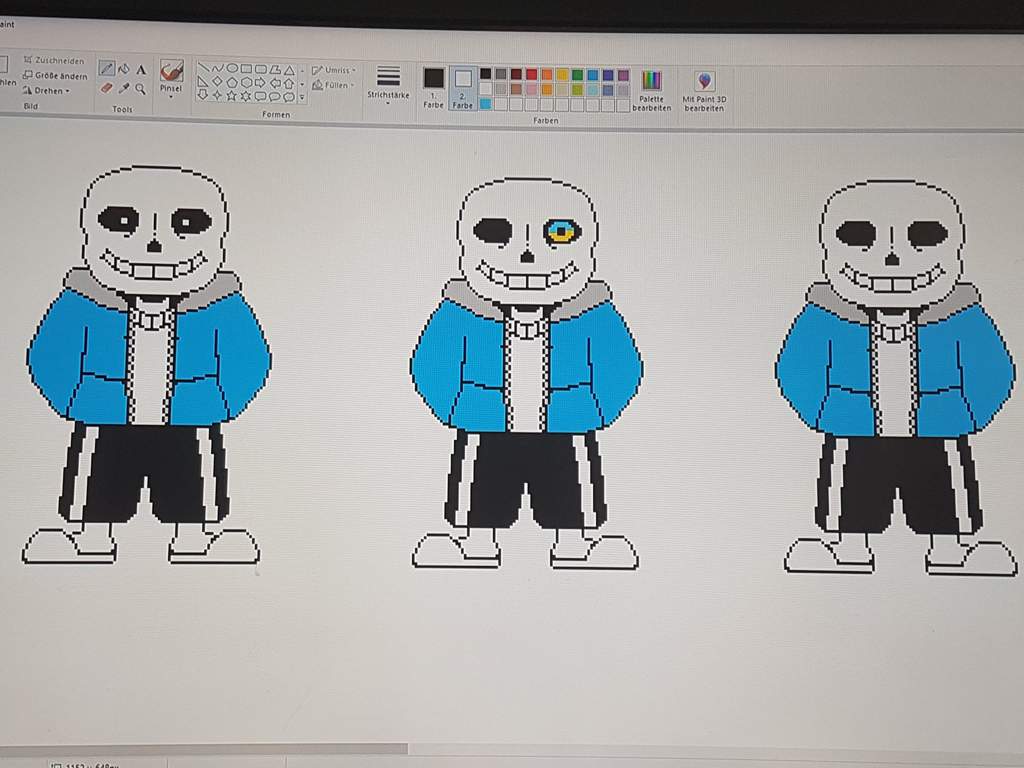The height and width of the screenshot is (768, 1024).
Task: Click the blue jacket of the left skeleton drawing
Action: tap(148, 356)
